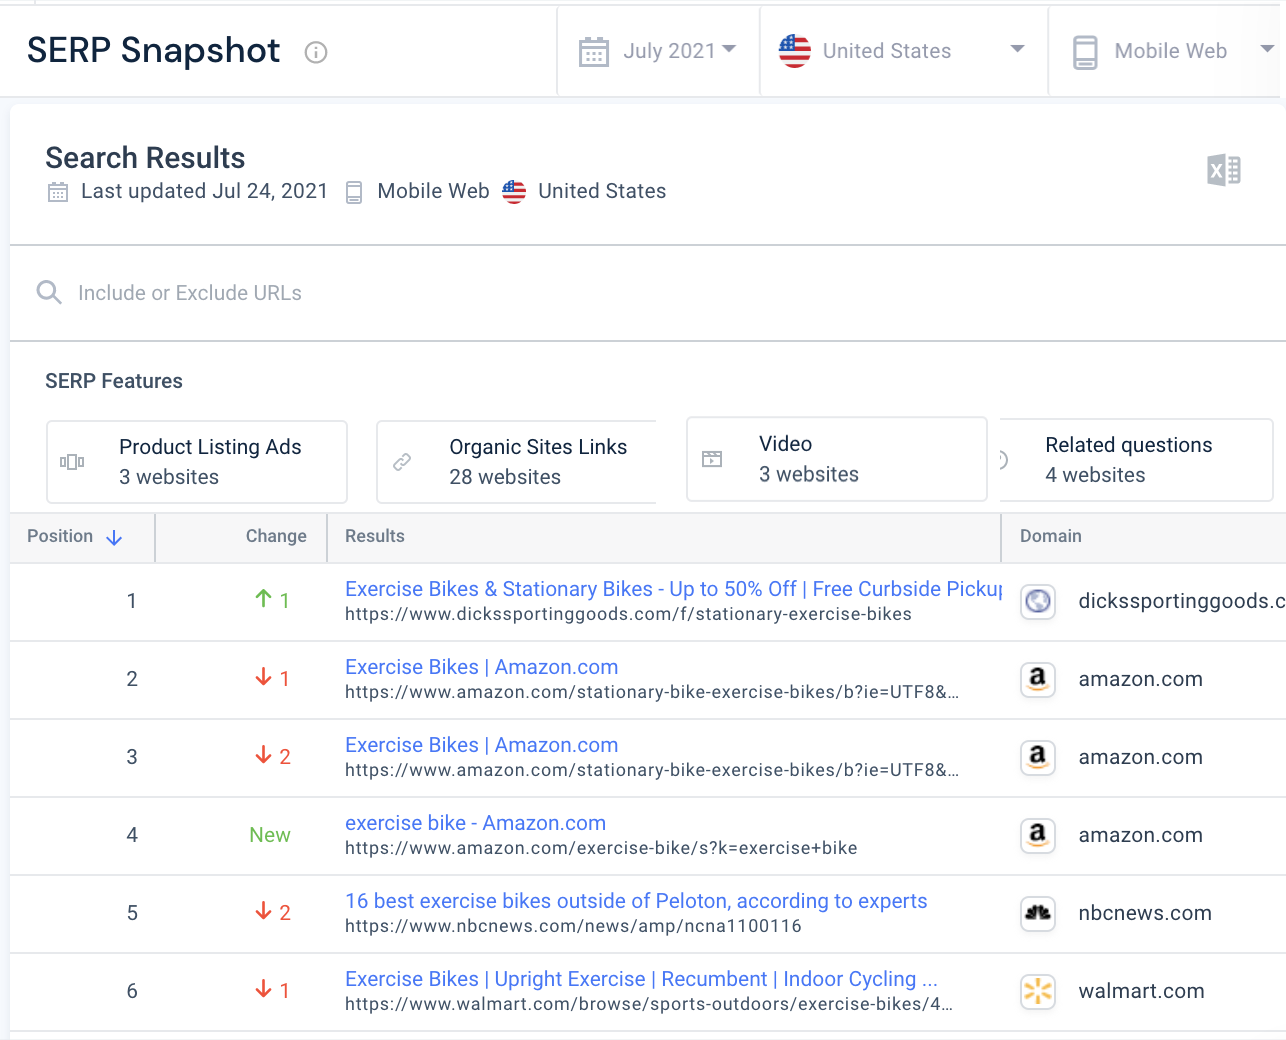The image size is (1286, 1040).
Task: Select the Related questions feature card
Action: point(1136,460)
